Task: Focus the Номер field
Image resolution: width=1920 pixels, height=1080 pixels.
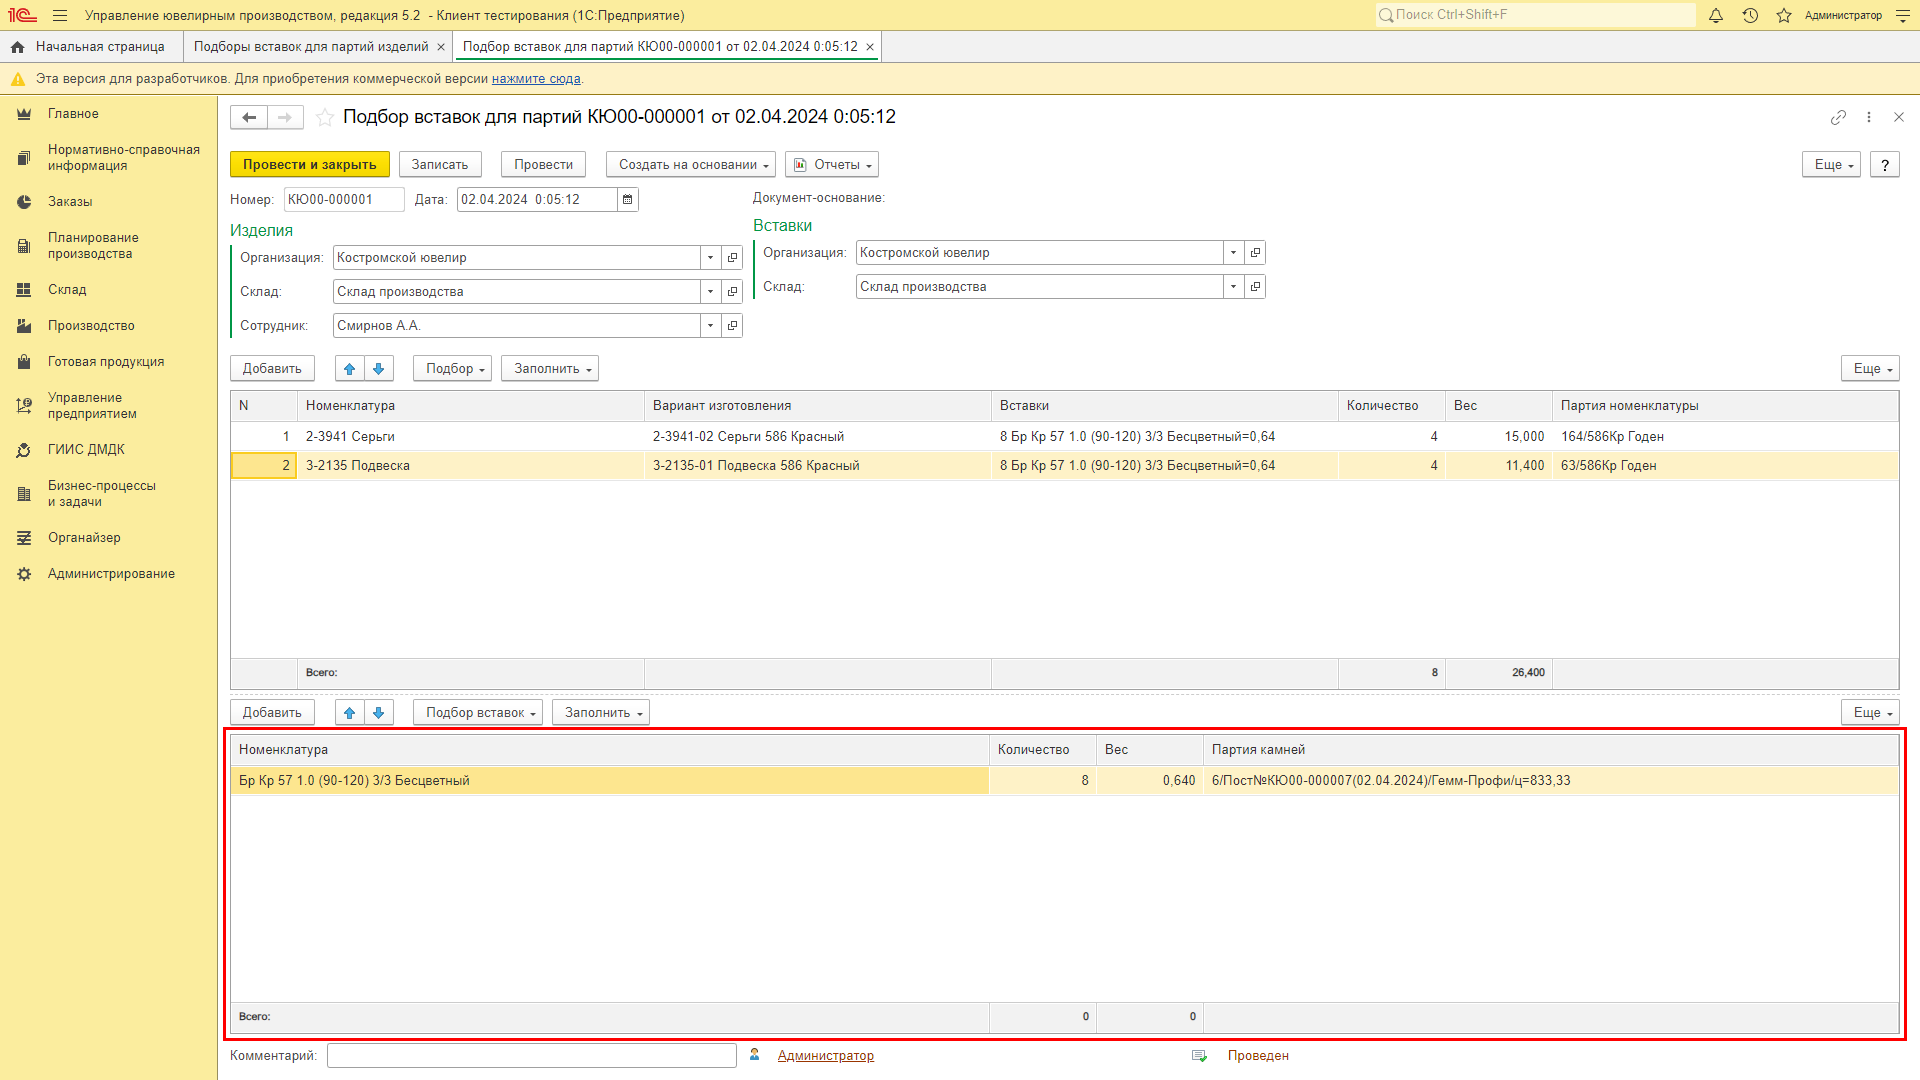Action: (x=344, y=200)
